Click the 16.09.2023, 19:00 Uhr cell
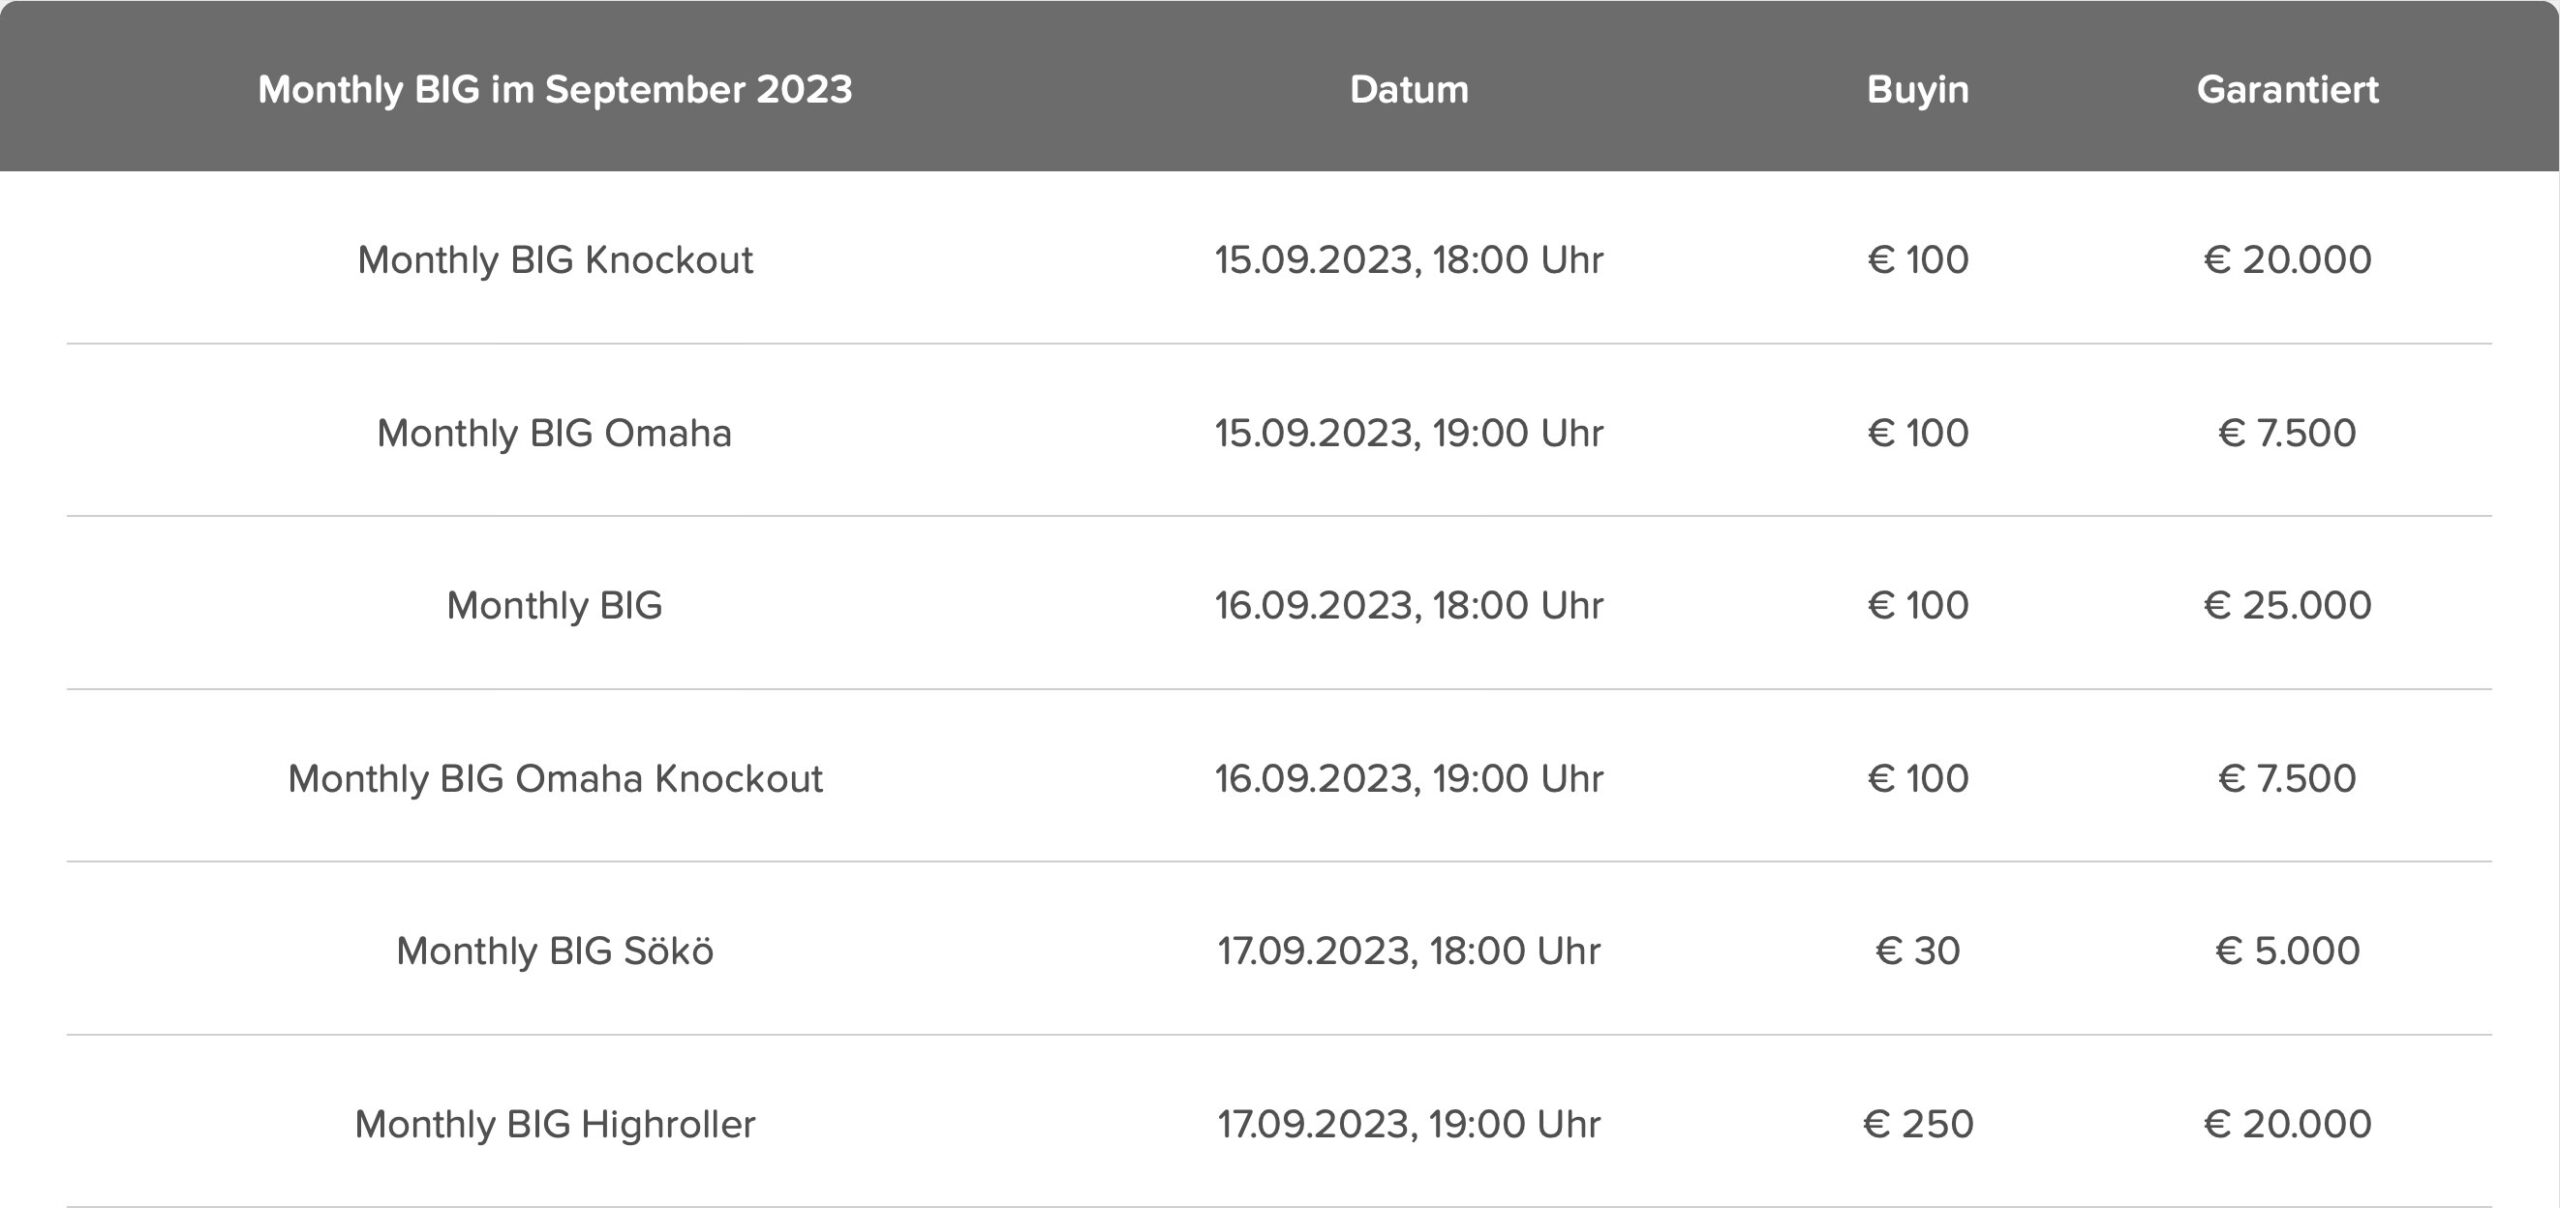 click(x=1409, y=778)
